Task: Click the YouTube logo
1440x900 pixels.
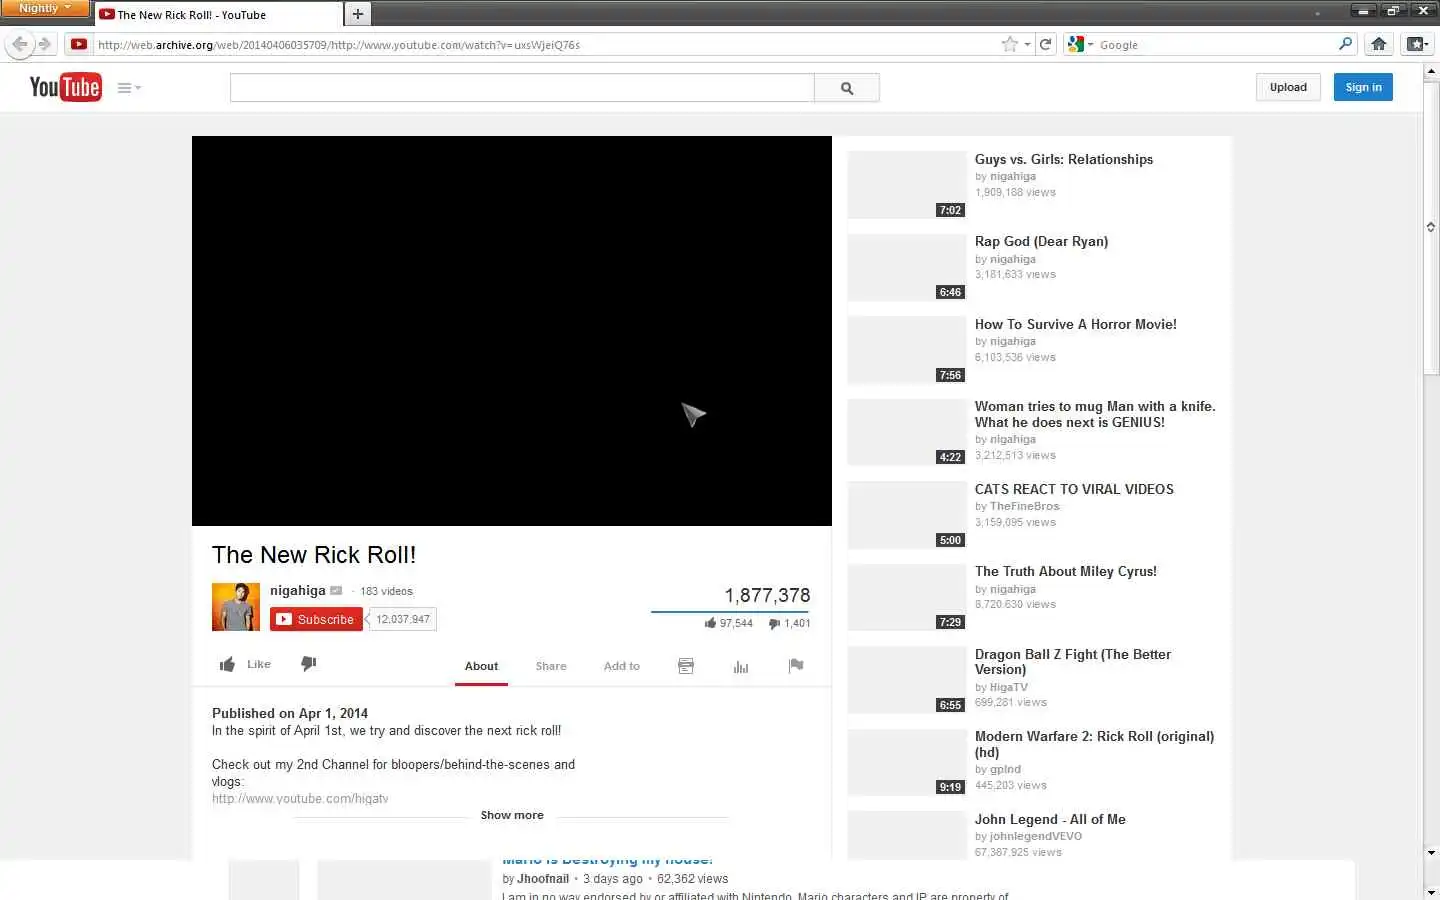Action: point(65,87)
